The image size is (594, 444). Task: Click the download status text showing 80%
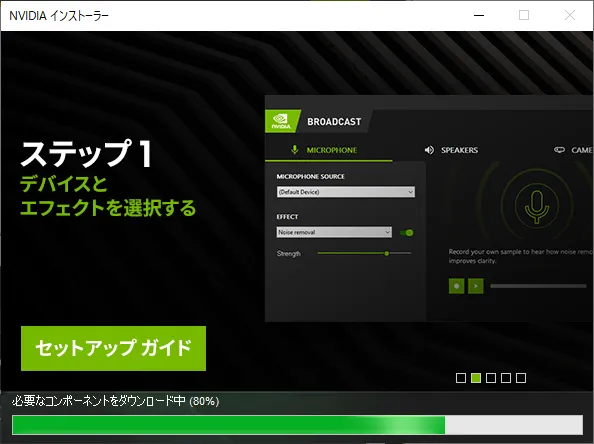[116, 401]
